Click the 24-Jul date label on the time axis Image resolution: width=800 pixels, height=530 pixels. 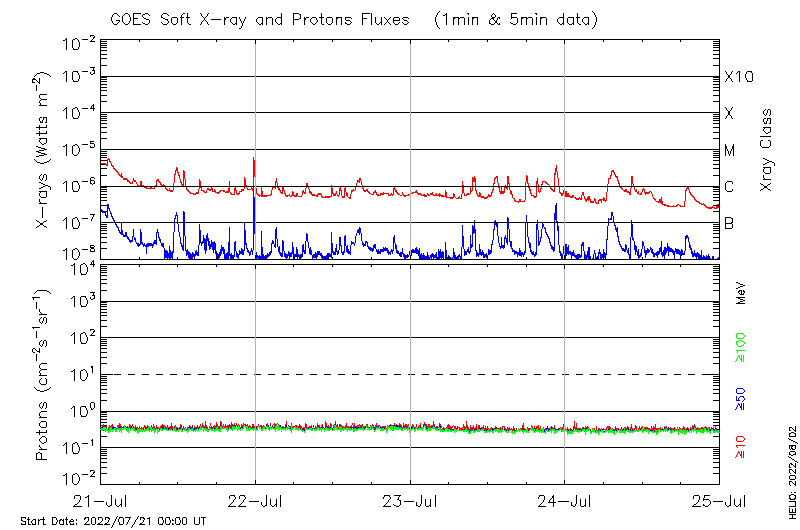564,500
